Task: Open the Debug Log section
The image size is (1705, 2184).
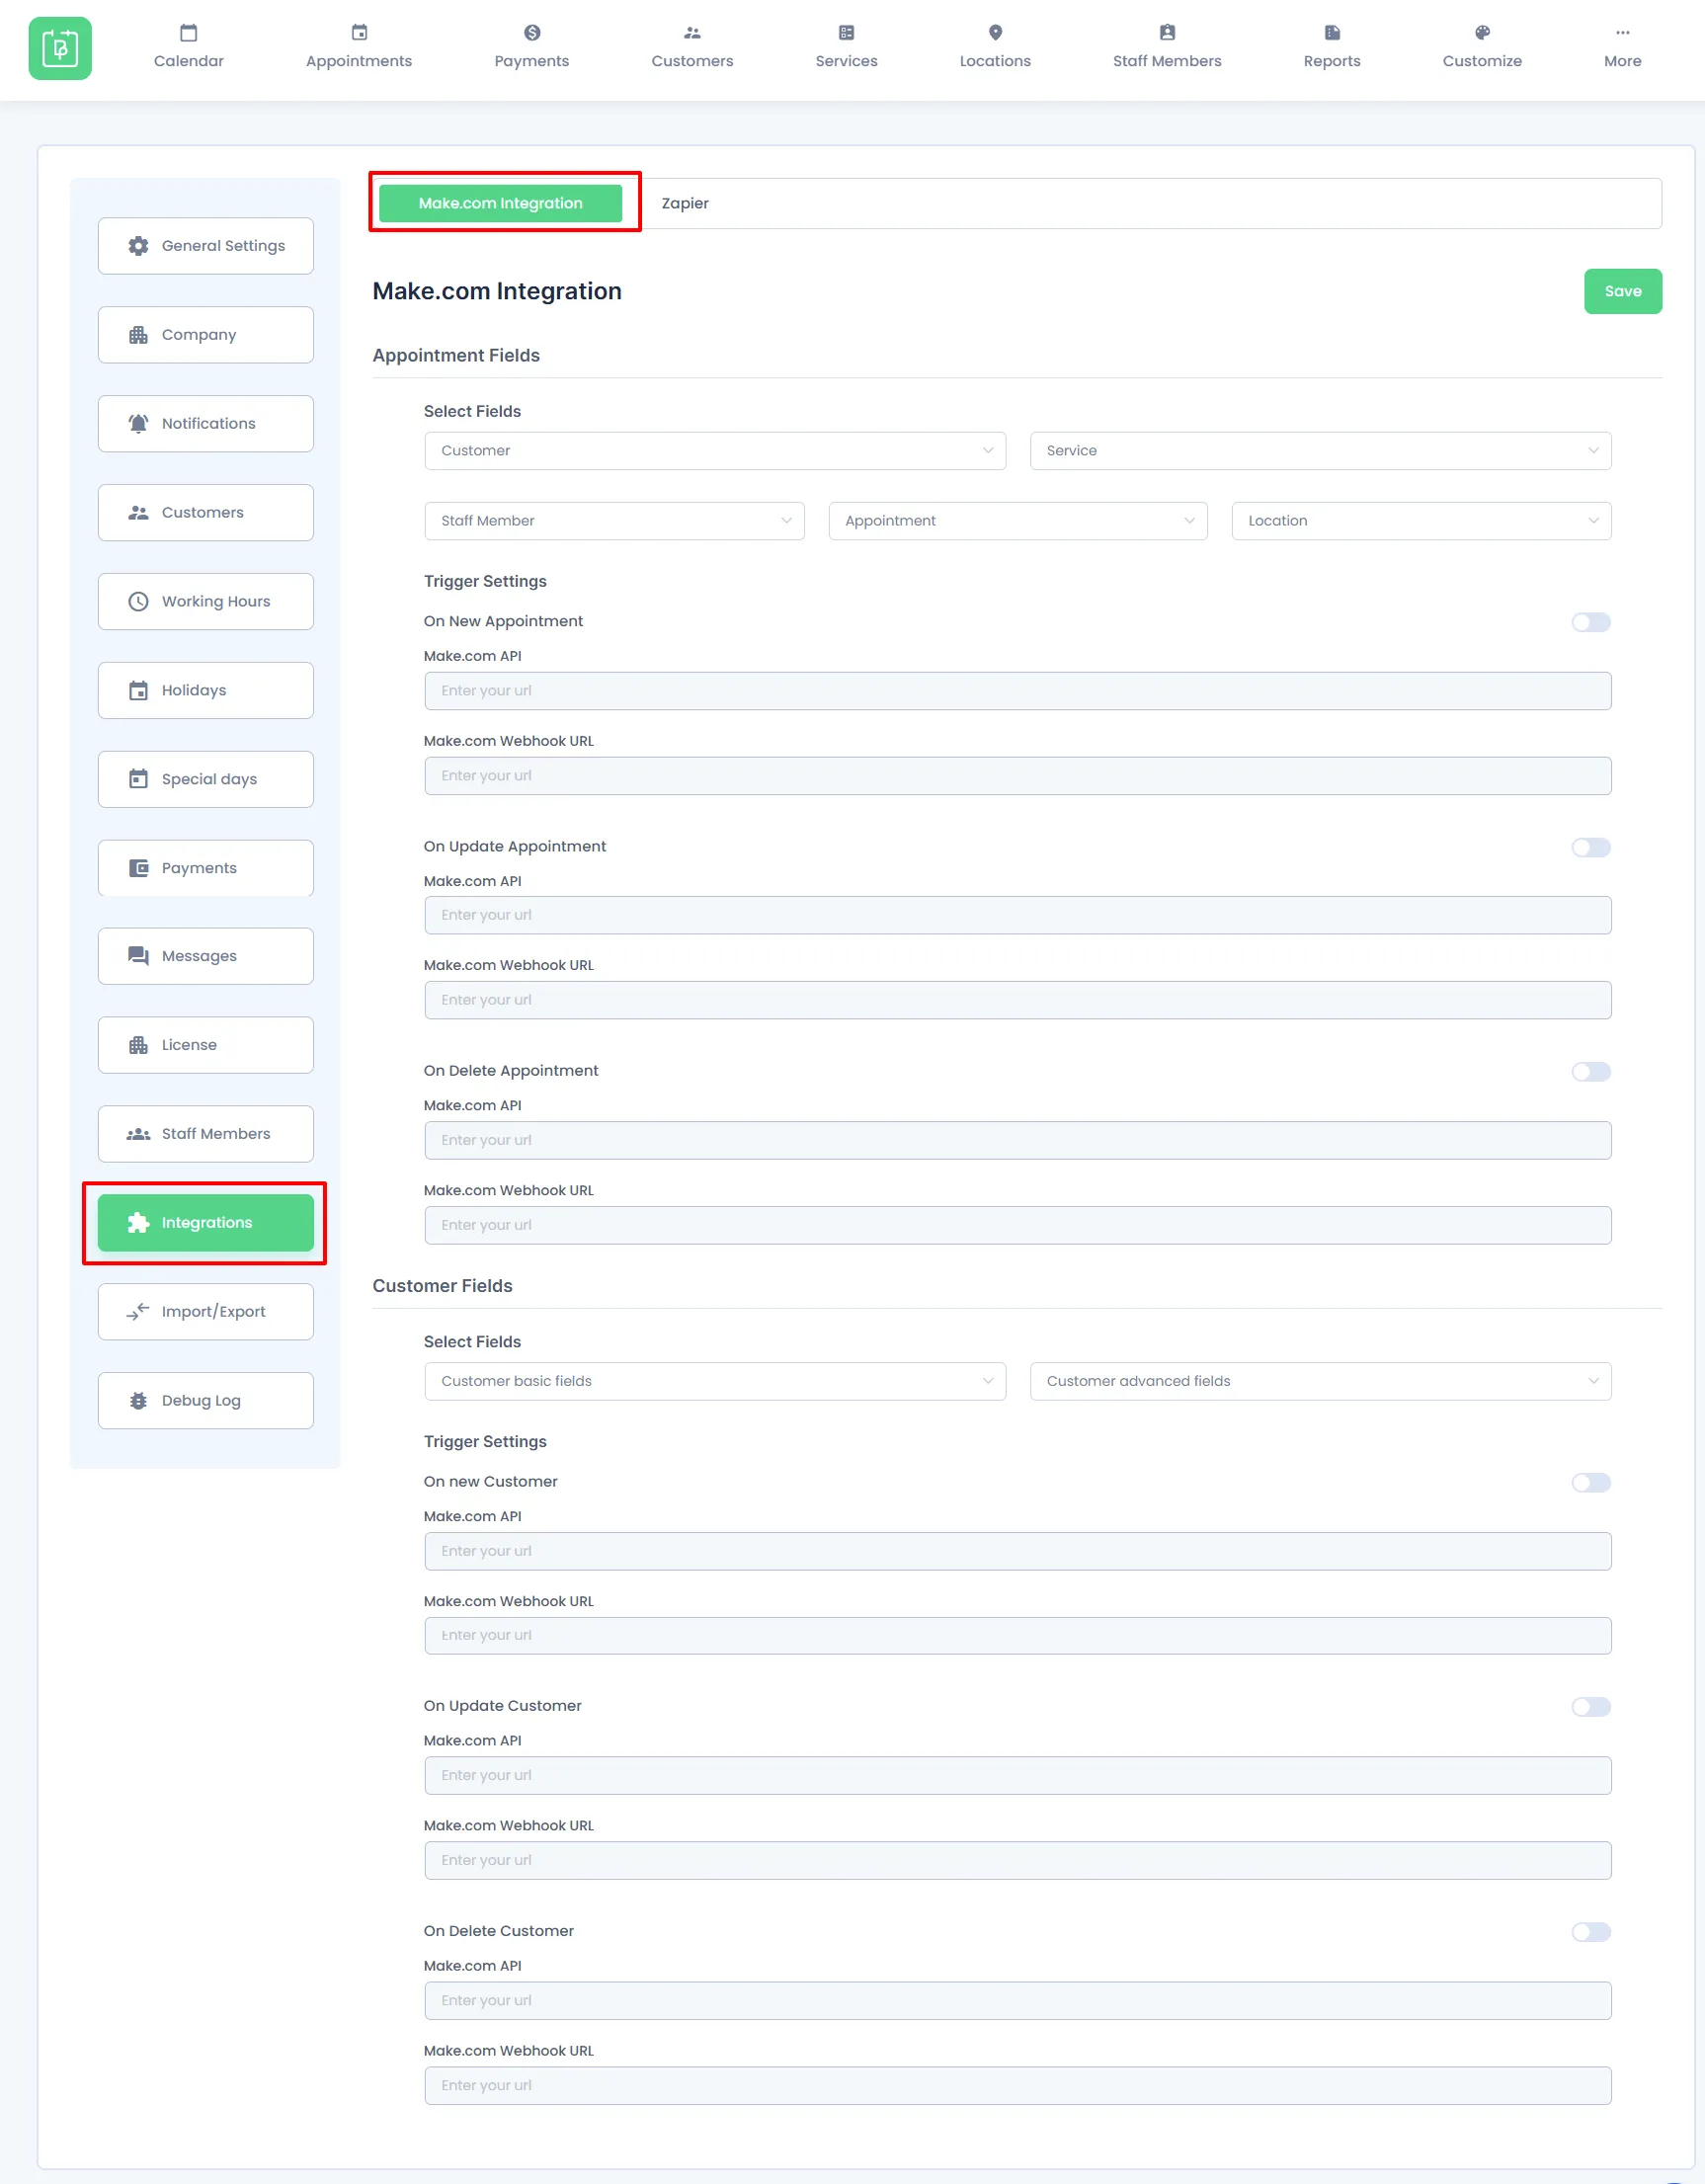Action: 205,1400
